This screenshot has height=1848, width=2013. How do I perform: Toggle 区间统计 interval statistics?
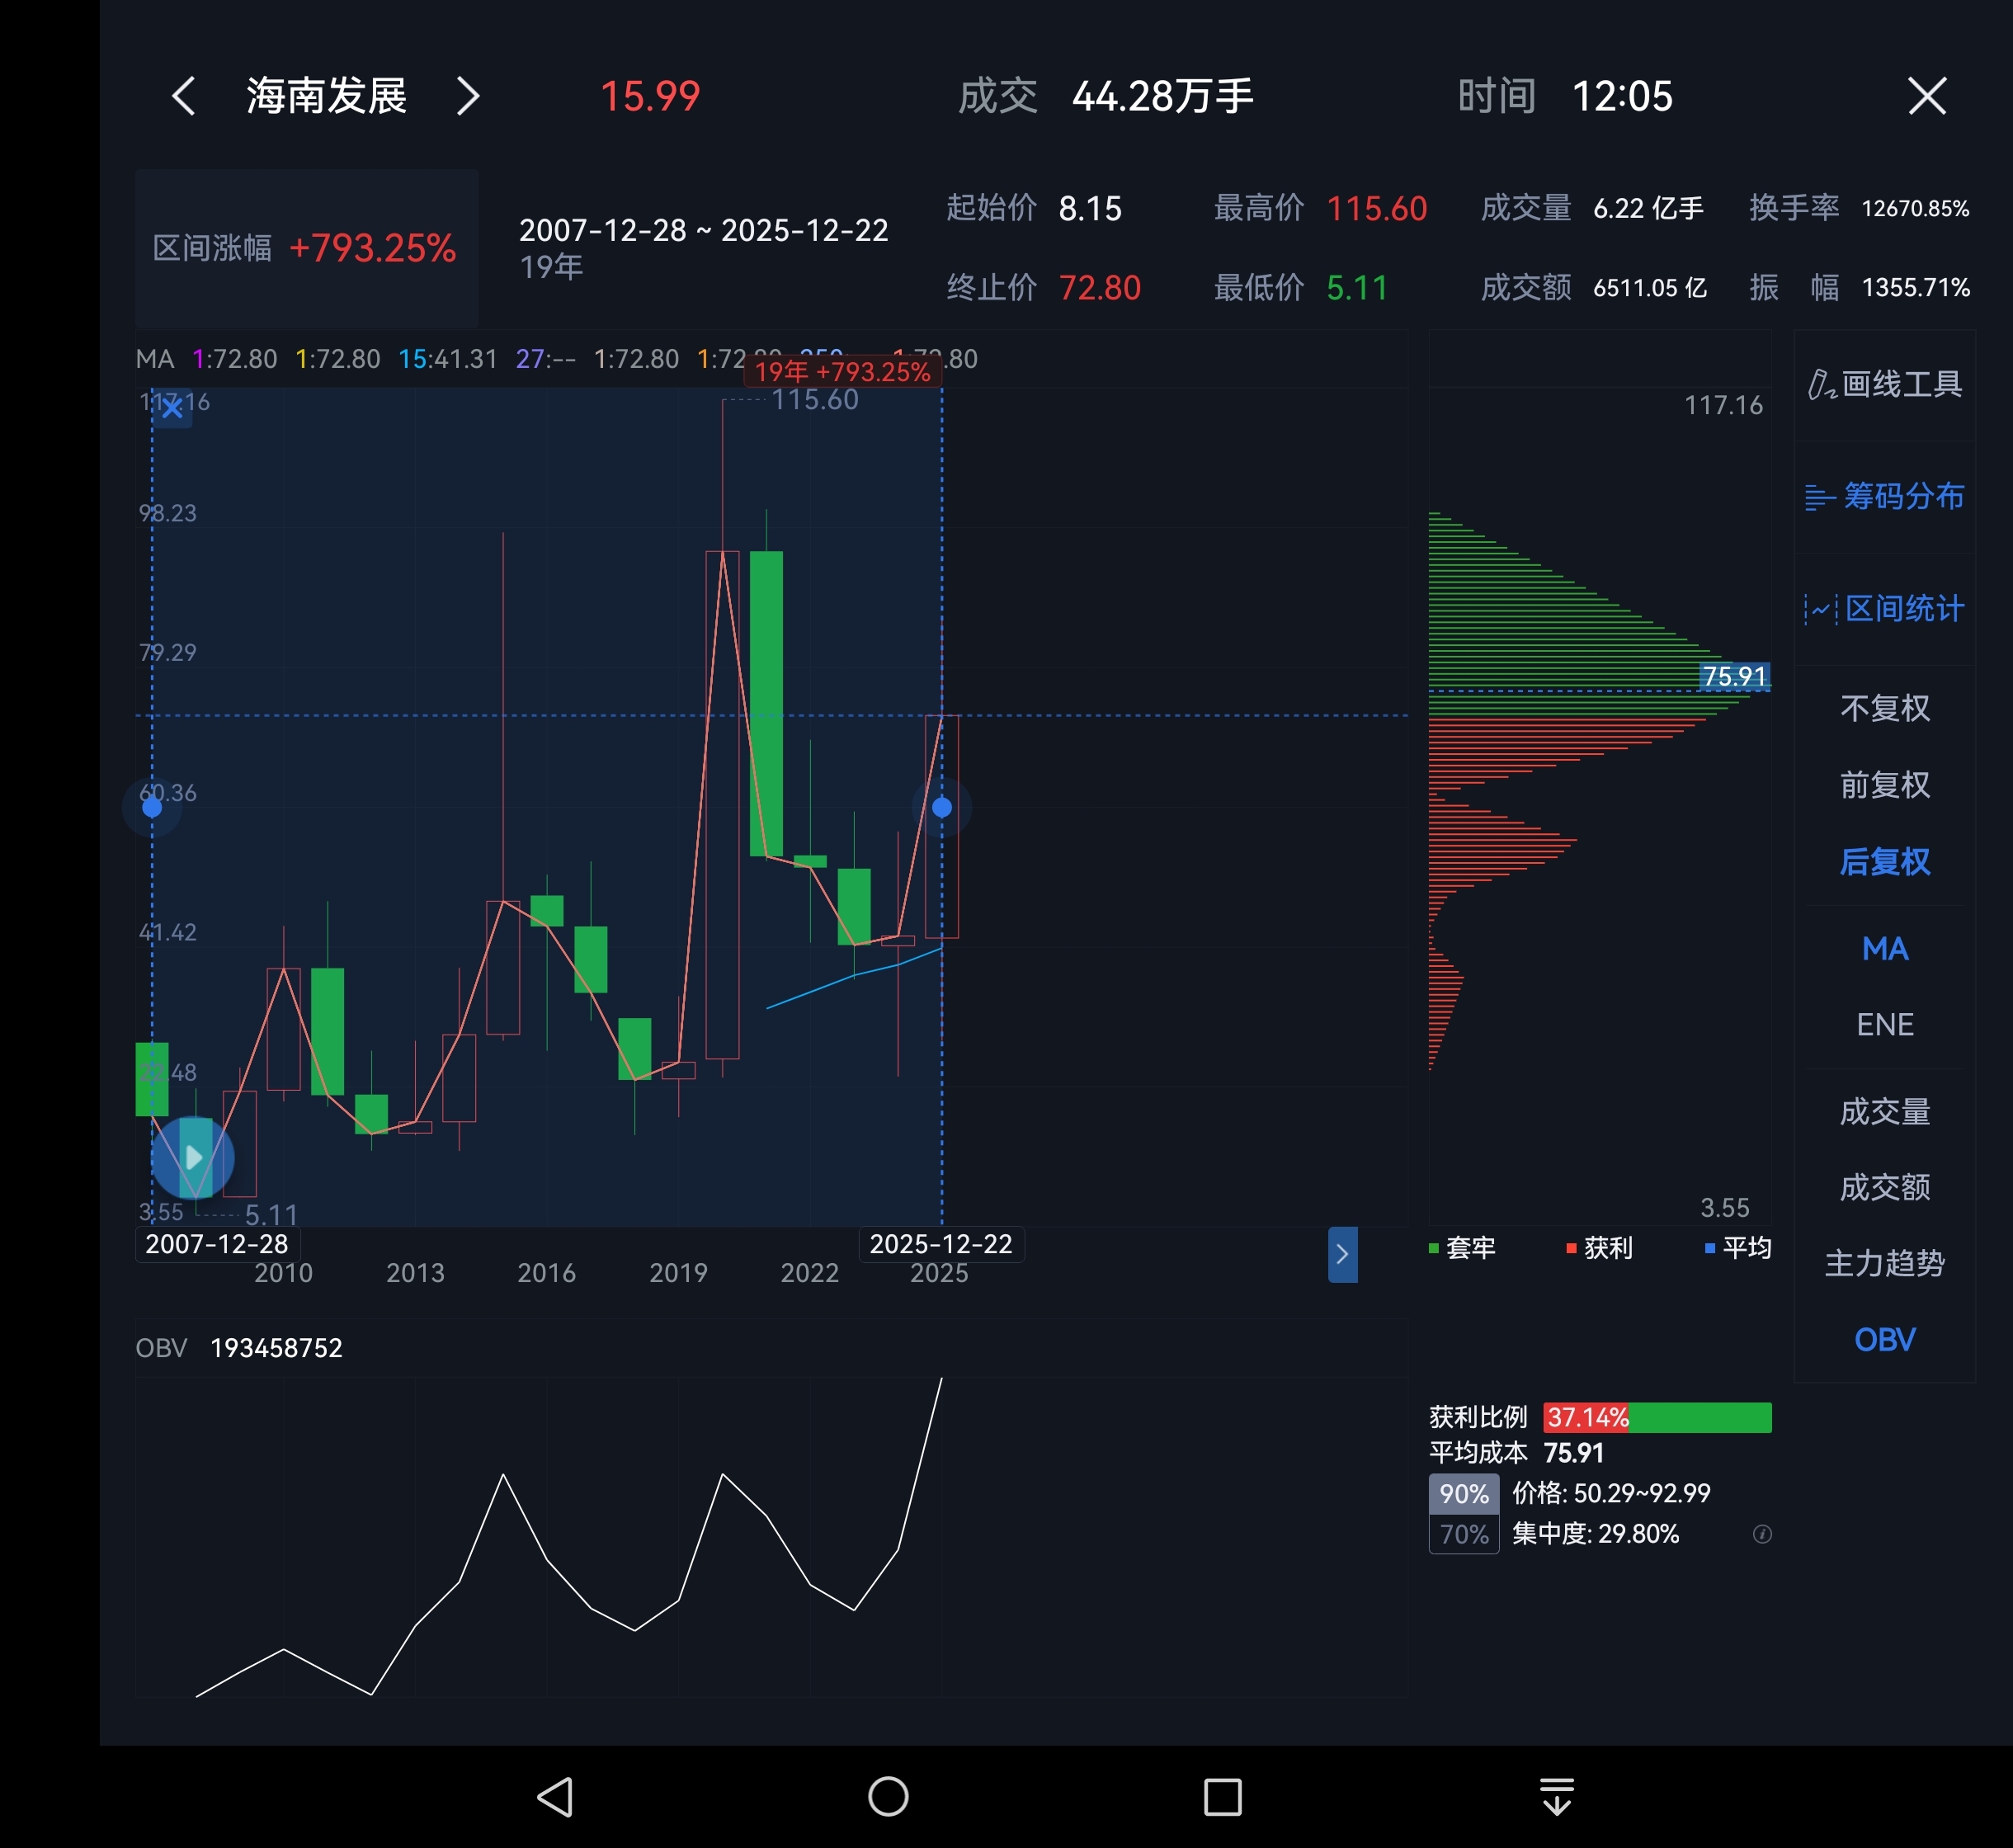pyautogui.click(x=1885, y=609)
